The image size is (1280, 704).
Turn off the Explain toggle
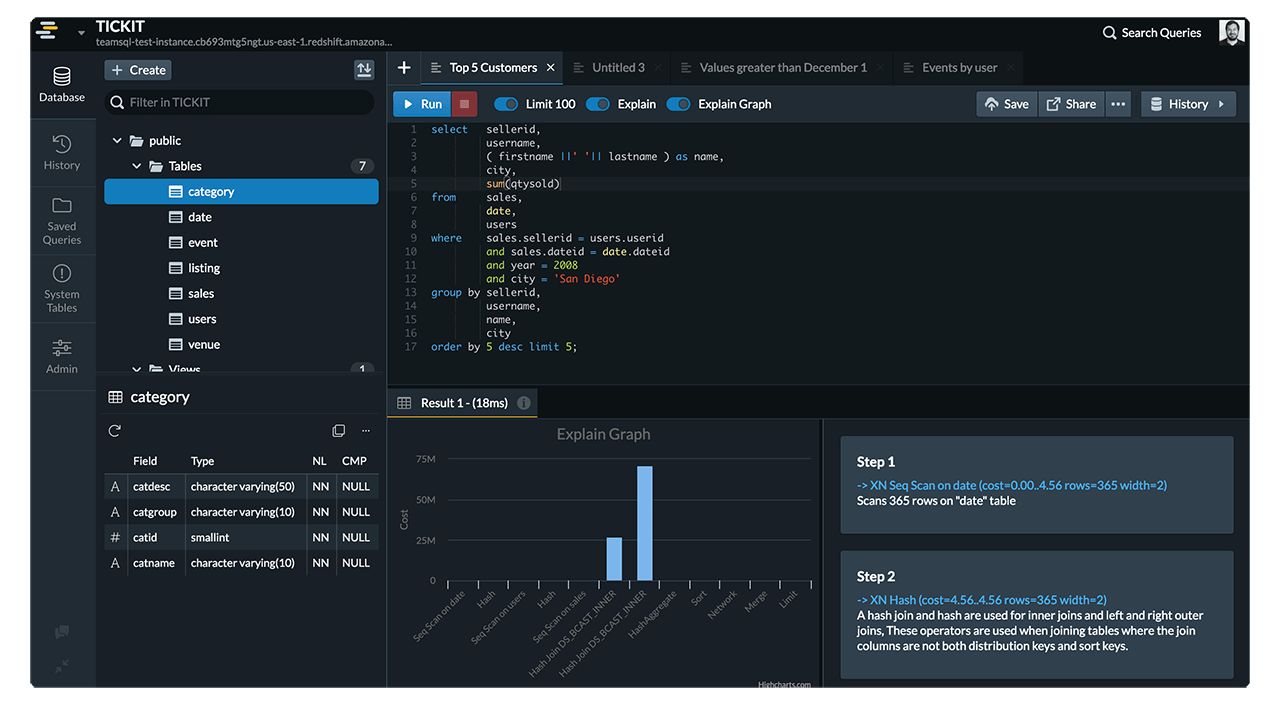point(599,103)
